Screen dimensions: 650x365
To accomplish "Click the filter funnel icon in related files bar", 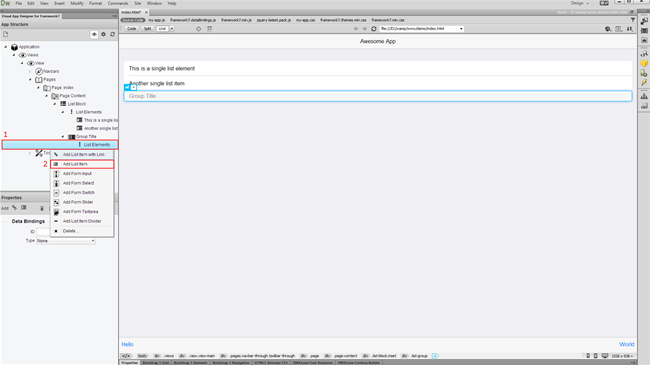I will (633, 20).
